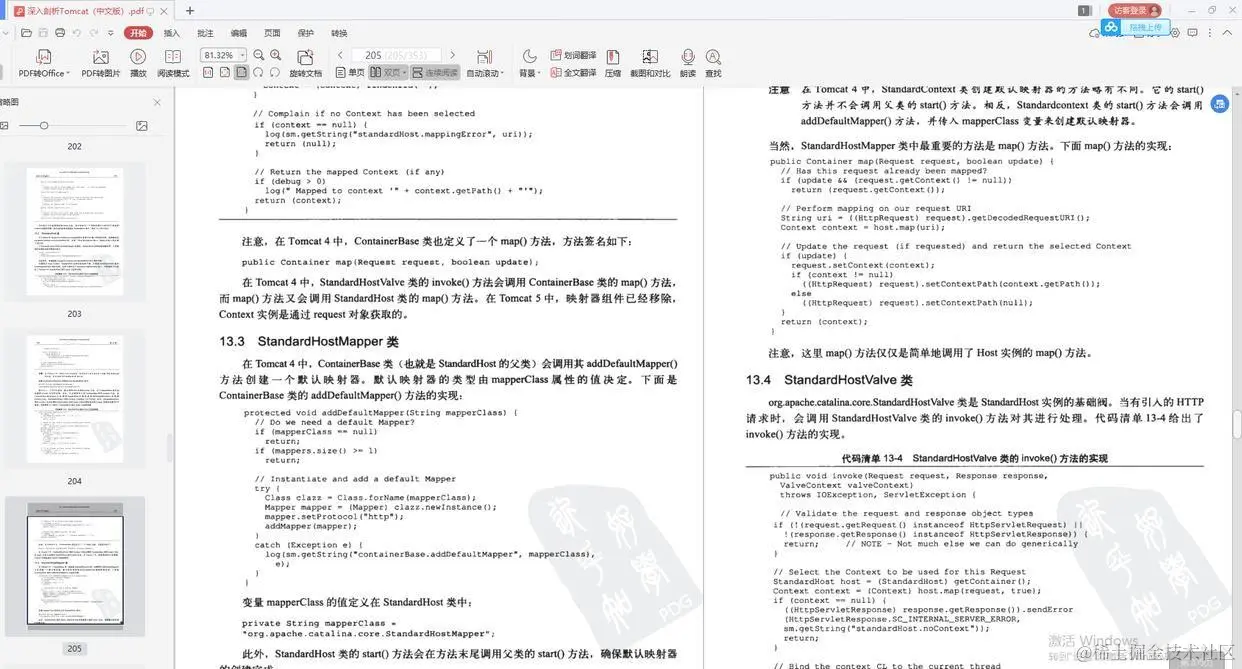The width and height of the screenshot is (1242, 669).
Task: Open the 转换 convert tab
Action: click(339, 33)
